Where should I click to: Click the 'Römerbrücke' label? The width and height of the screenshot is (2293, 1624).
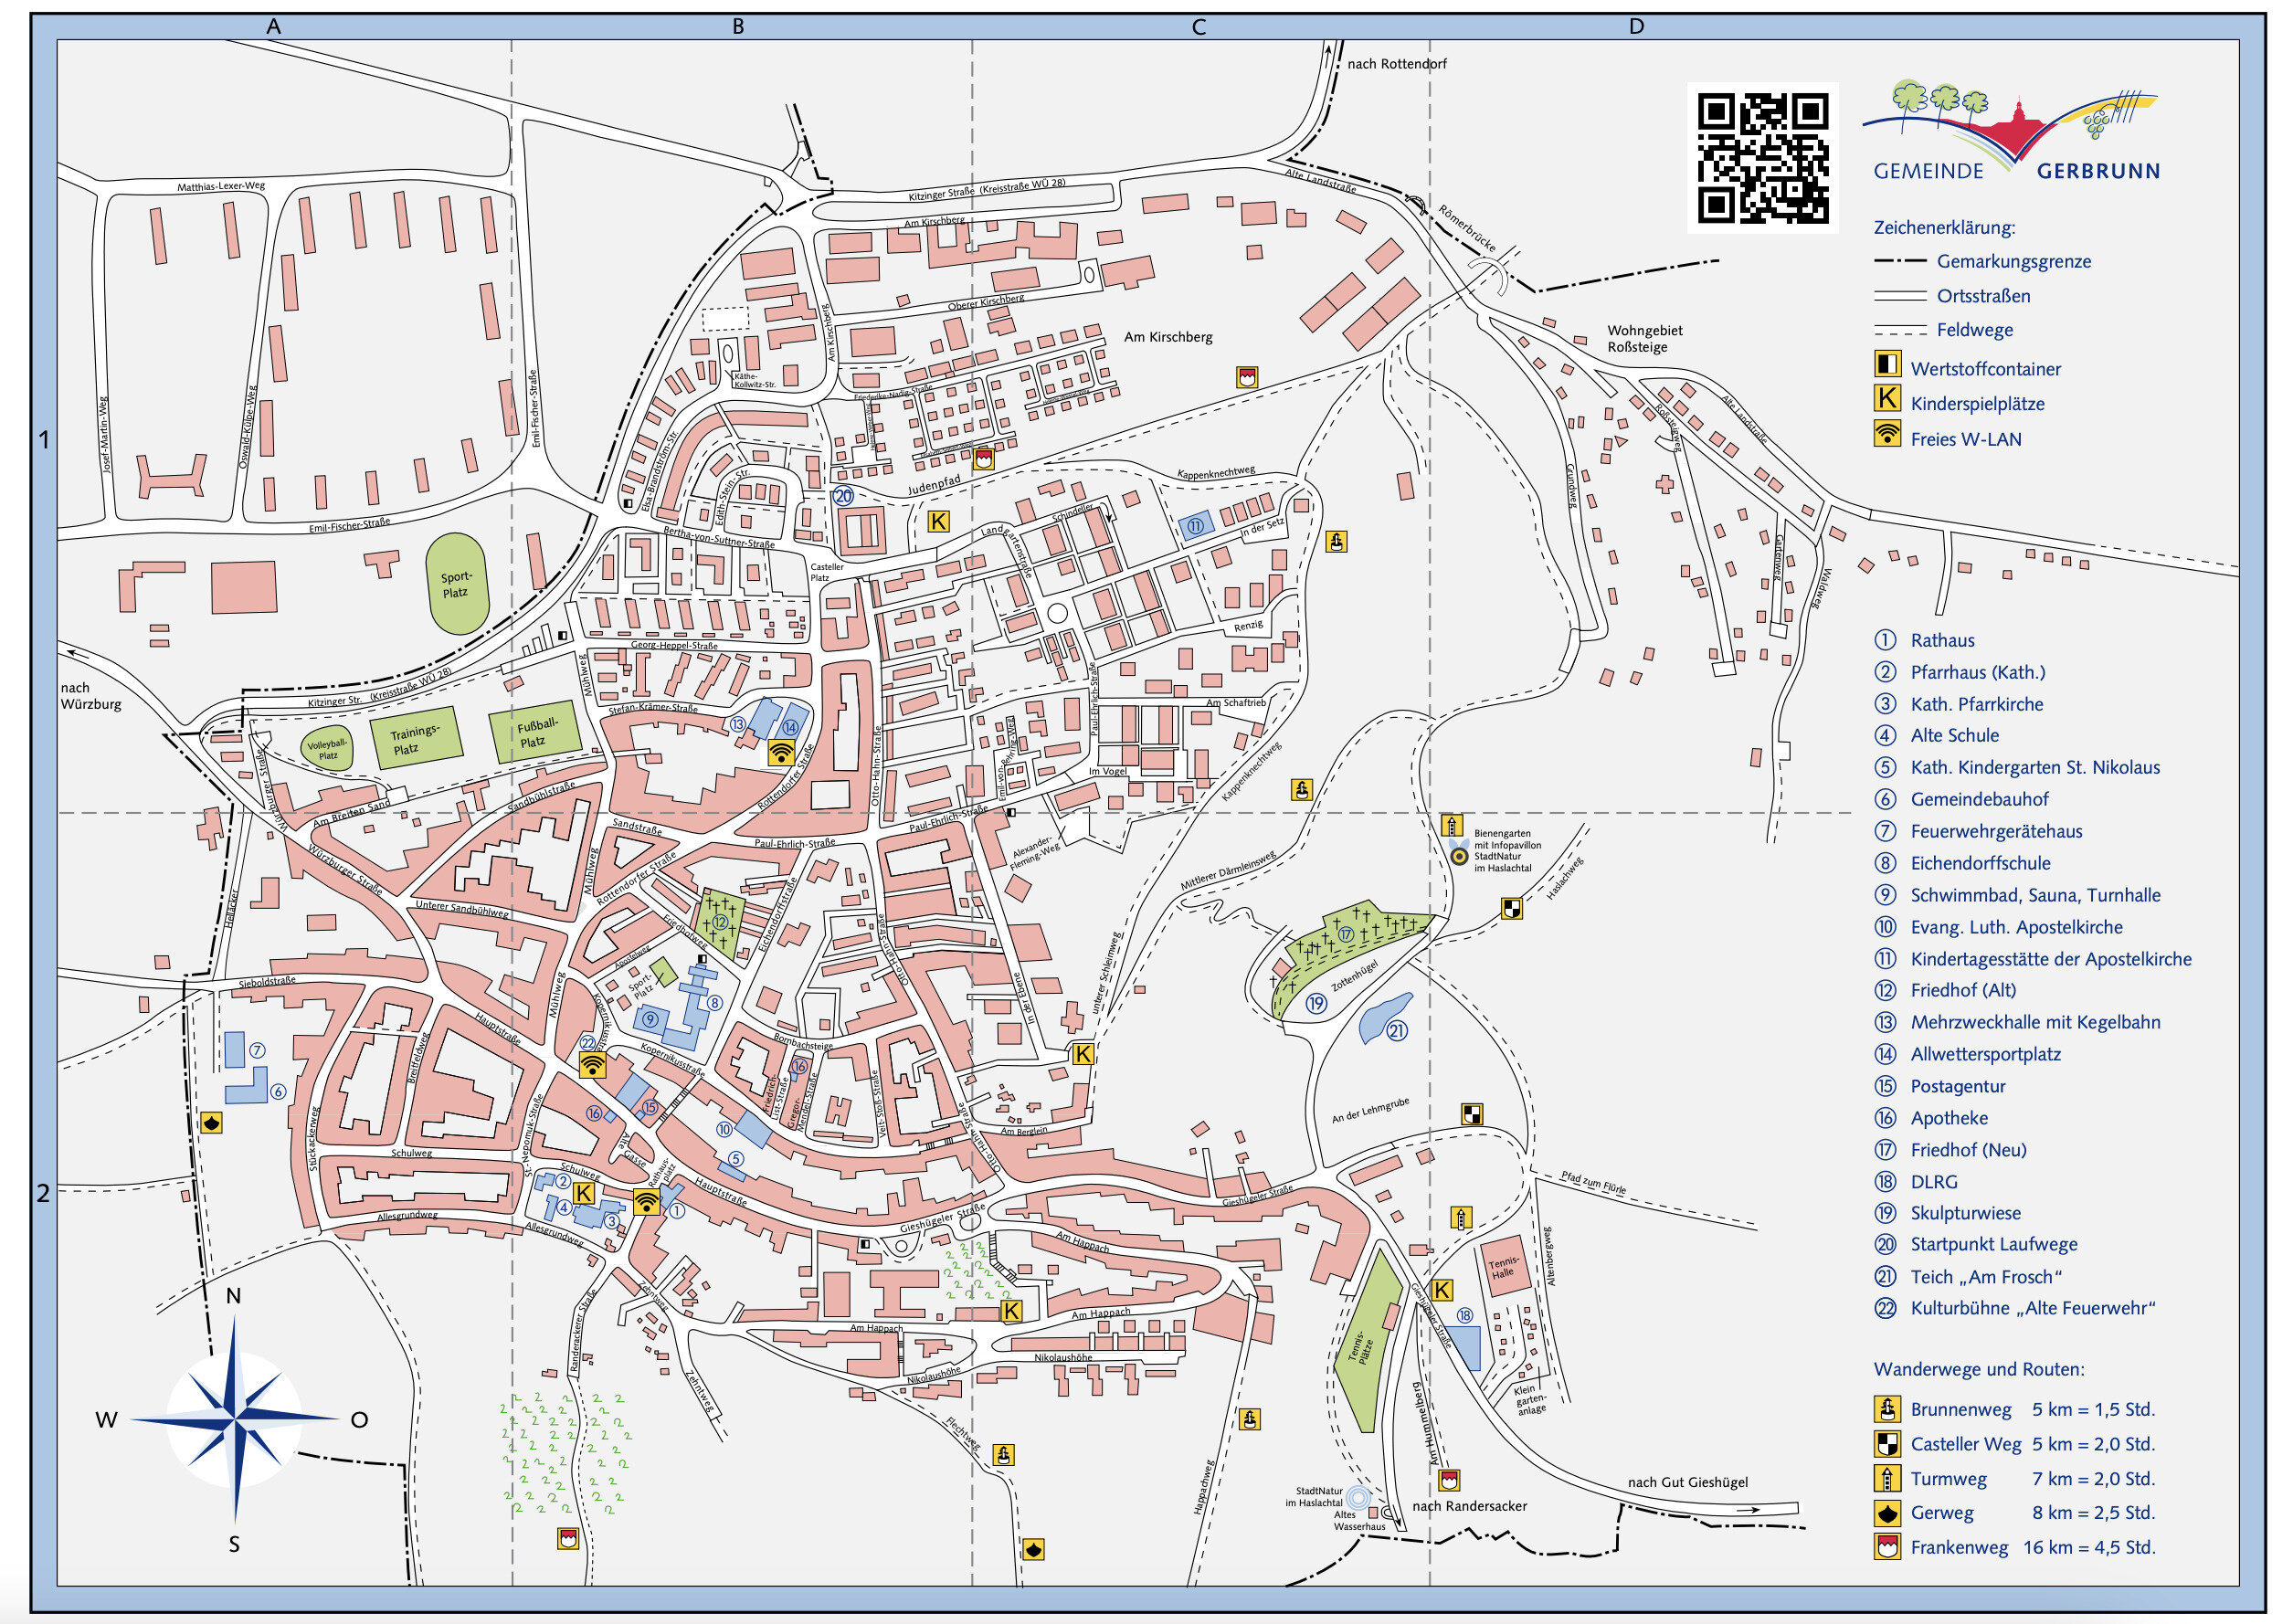click(x=1467, y=228)
